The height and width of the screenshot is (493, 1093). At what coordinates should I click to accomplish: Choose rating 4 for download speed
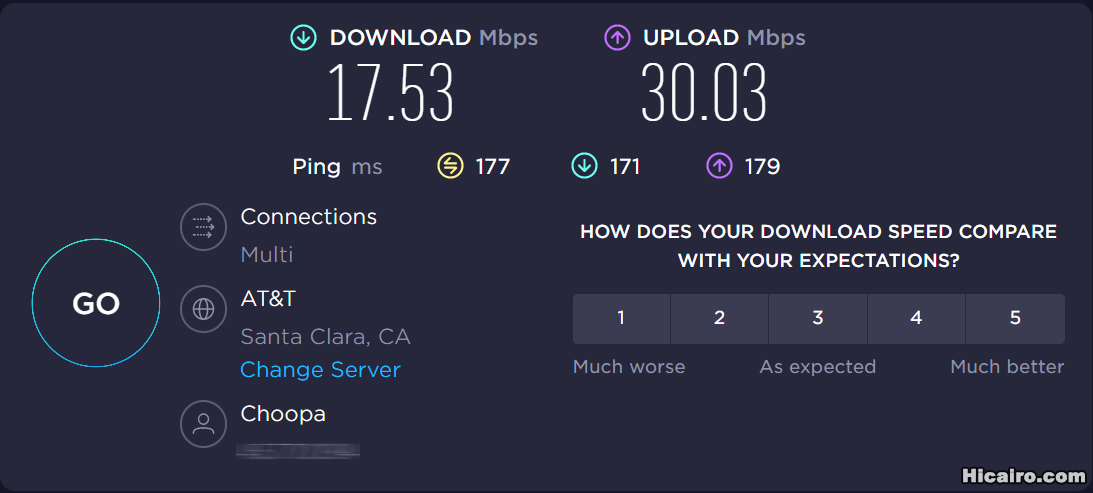click(x=917, y=319)
